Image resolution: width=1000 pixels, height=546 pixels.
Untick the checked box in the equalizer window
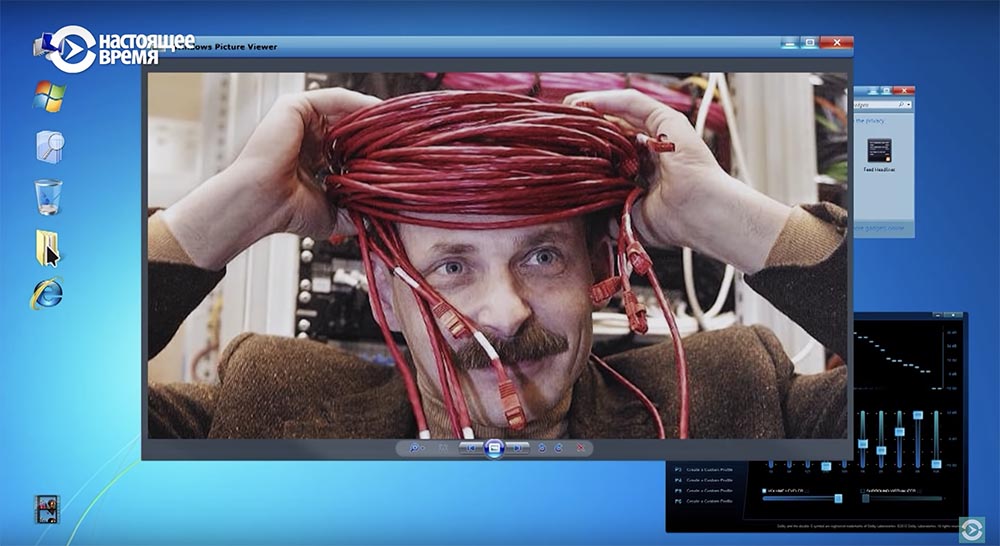tap(764, 491)
